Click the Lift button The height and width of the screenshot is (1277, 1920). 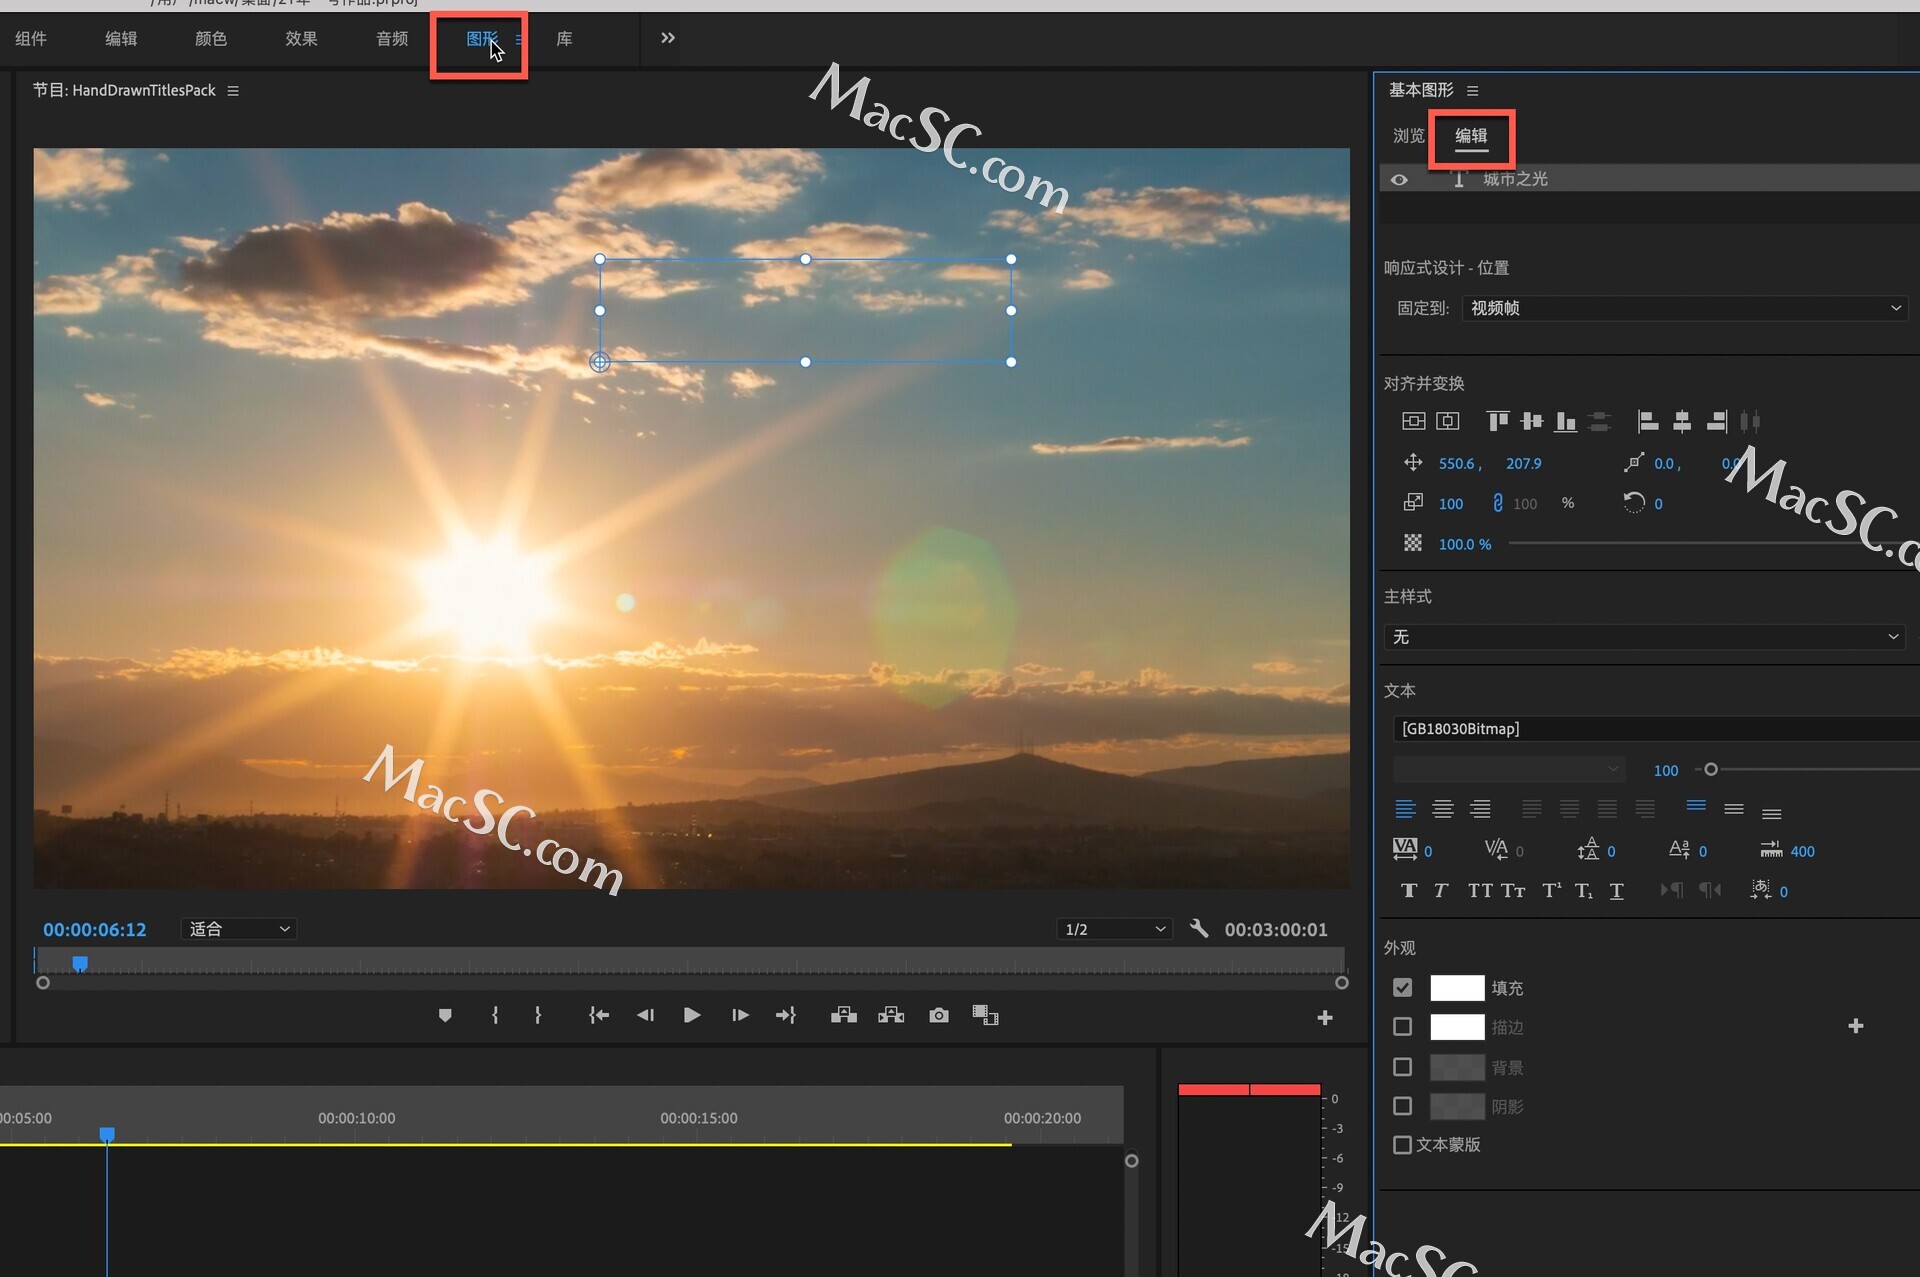843,1015
